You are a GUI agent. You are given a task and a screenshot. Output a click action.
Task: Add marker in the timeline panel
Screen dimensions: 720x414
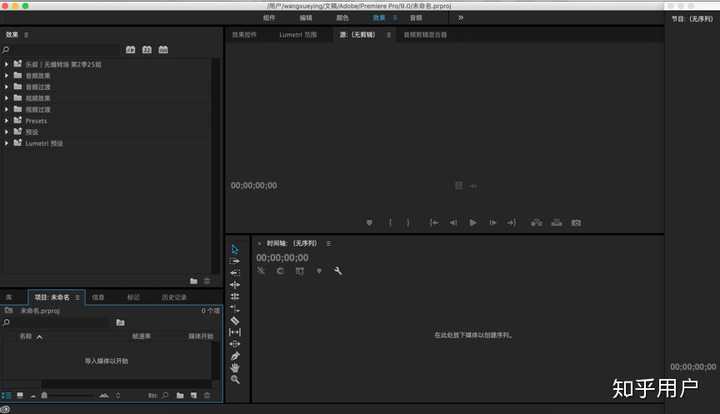point(319,271)
